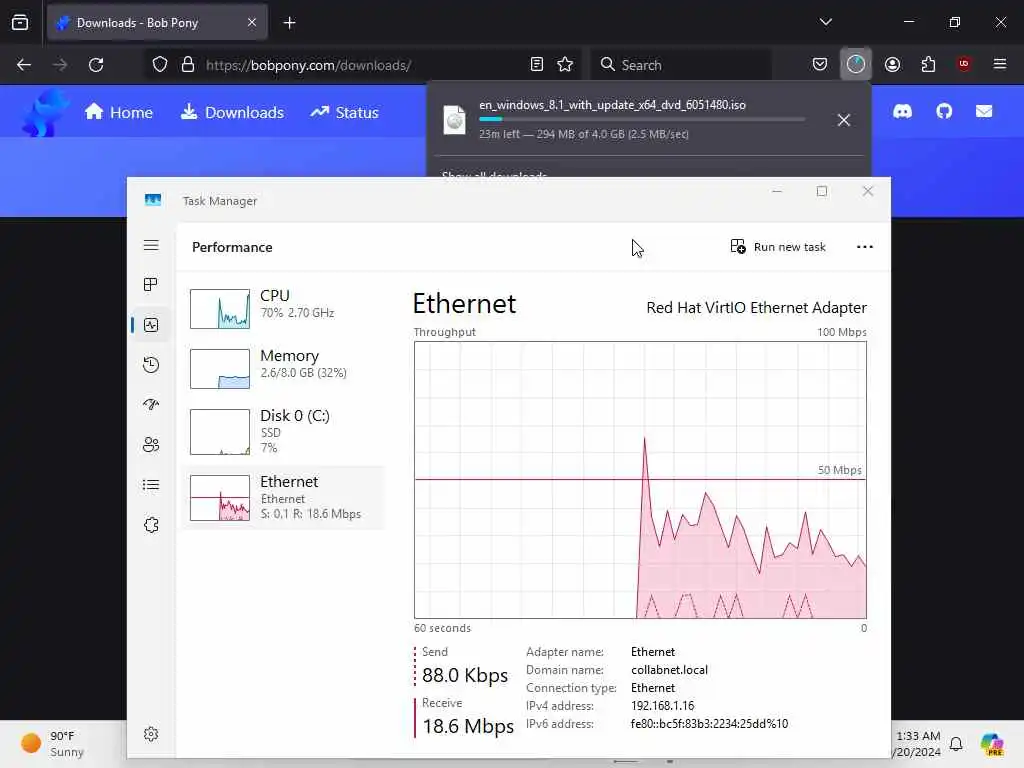Click the Firefox Search box
This screenshot has width=1024, height=768.
[680, 65]
